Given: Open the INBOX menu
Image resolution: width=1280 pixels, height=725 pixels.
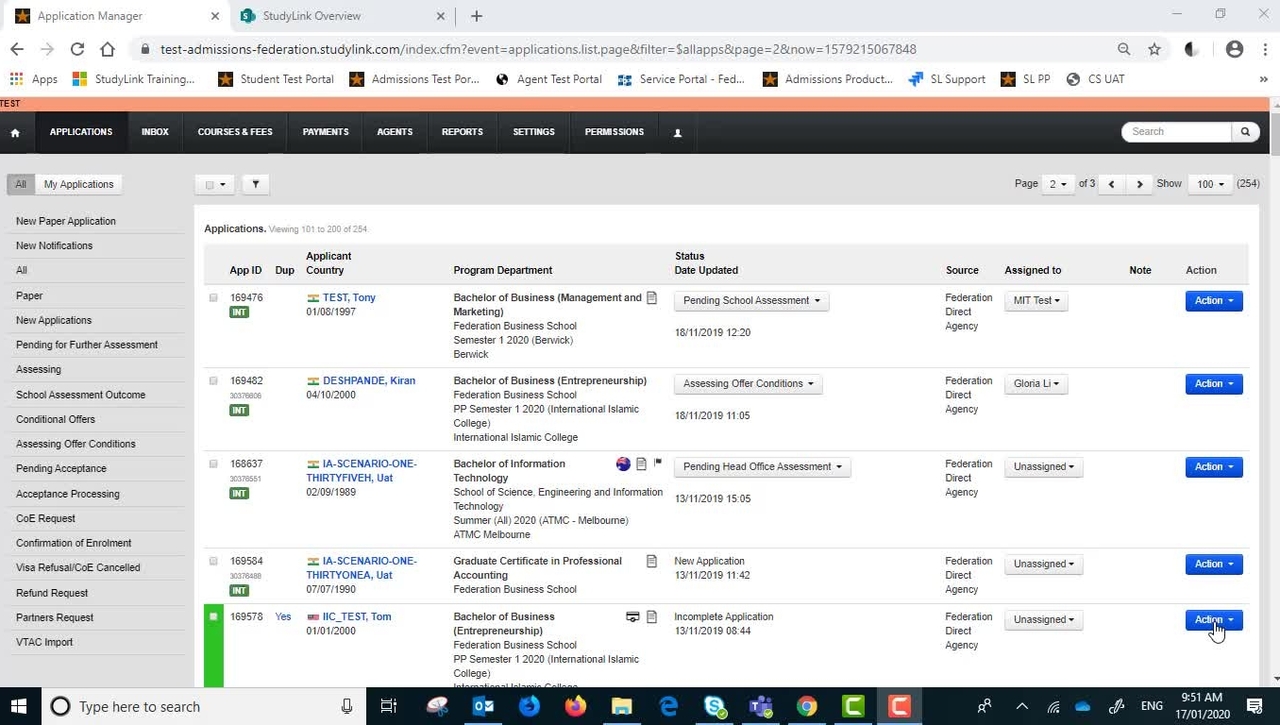Looking at the screenshot, I should [x=155, y=132].
